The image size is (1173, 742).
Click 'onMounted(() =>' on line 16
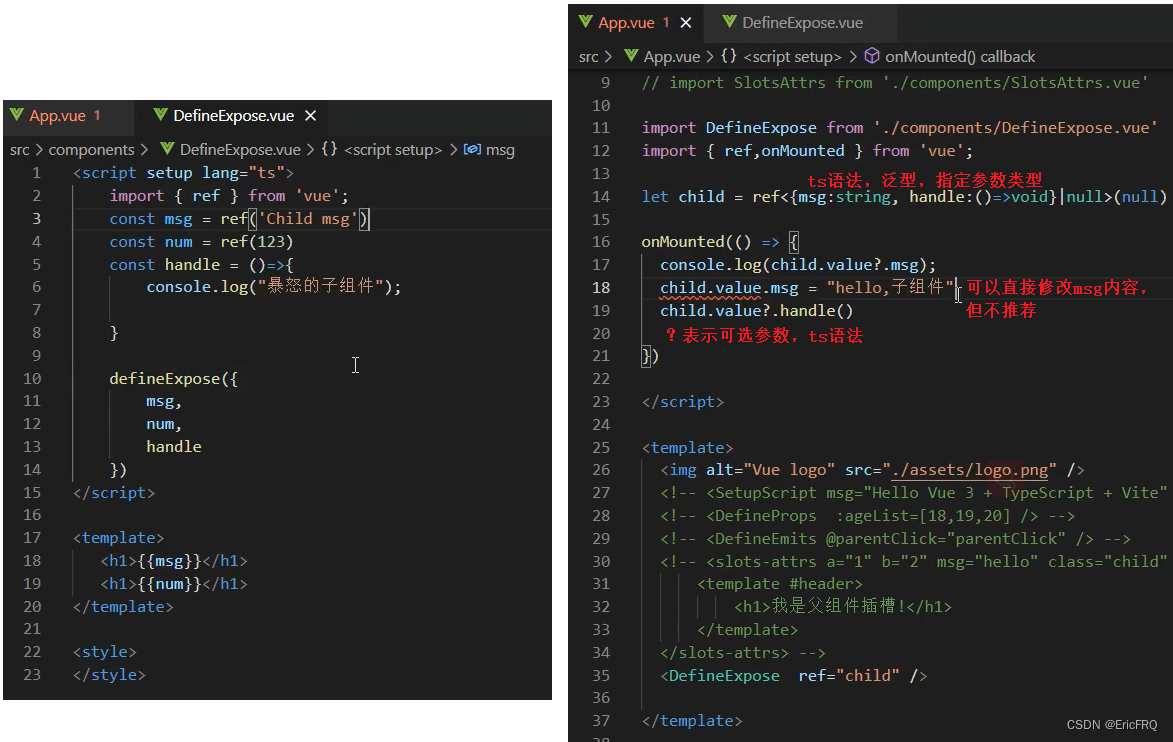[710, 242]
